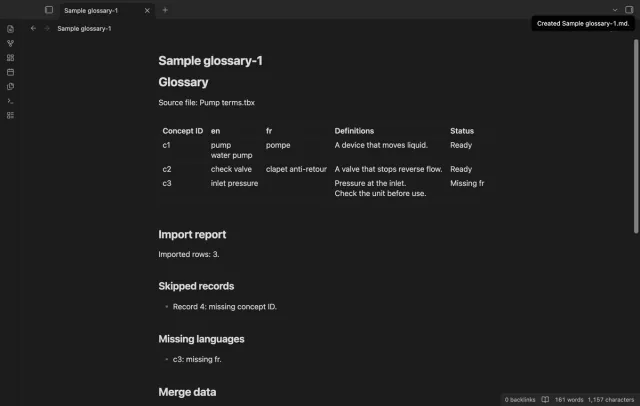Click the 'c3: missing fr.' bullet

[197, 359]
